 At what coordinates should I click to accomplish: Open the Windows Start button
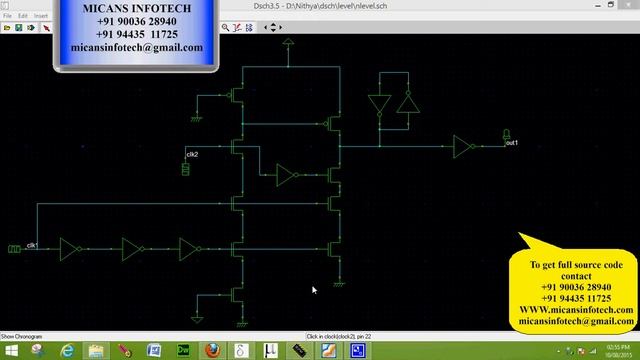click(11, 351)
